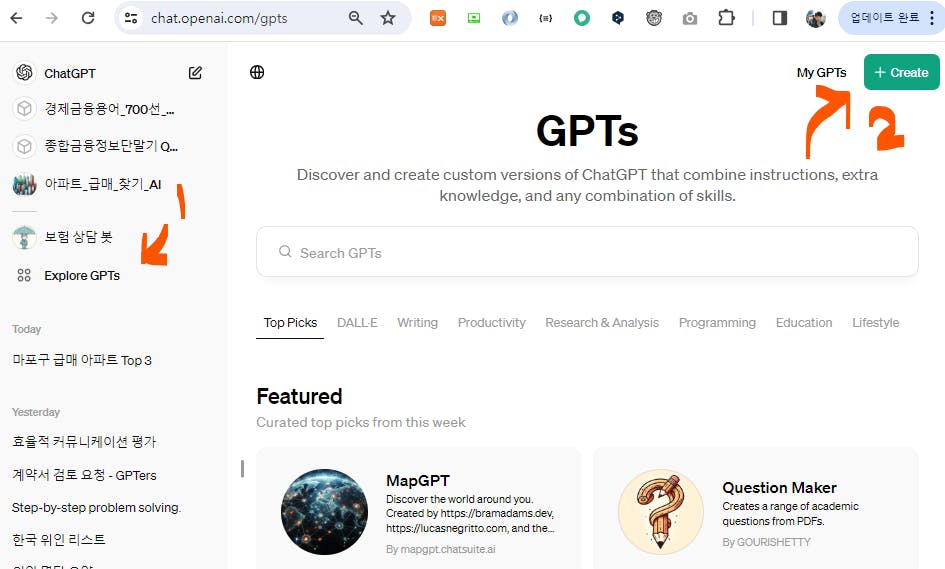The image size is (945, 569).
Task: Click the green round extension icon
Action: click(582, 18)
